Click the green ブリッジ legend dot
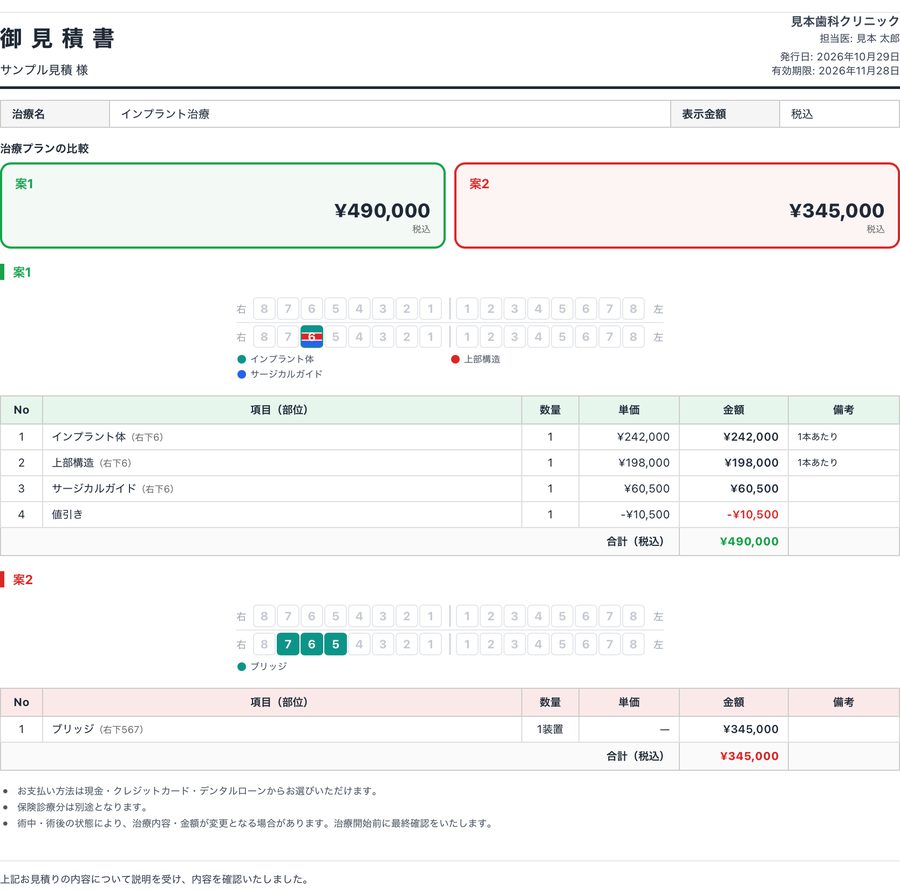This screenshot has width=900, height=890. pyautogui.click(x=242, y=666)
